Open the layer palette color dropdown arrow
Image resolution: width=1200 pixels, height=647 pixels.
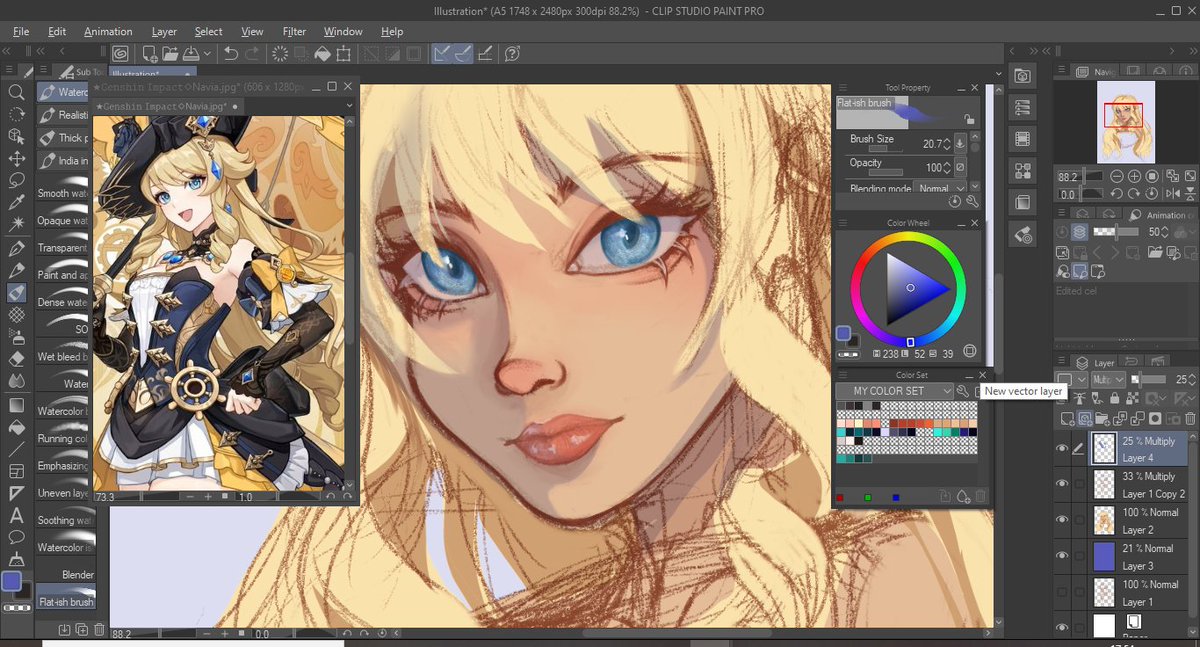click(1081, 380)
